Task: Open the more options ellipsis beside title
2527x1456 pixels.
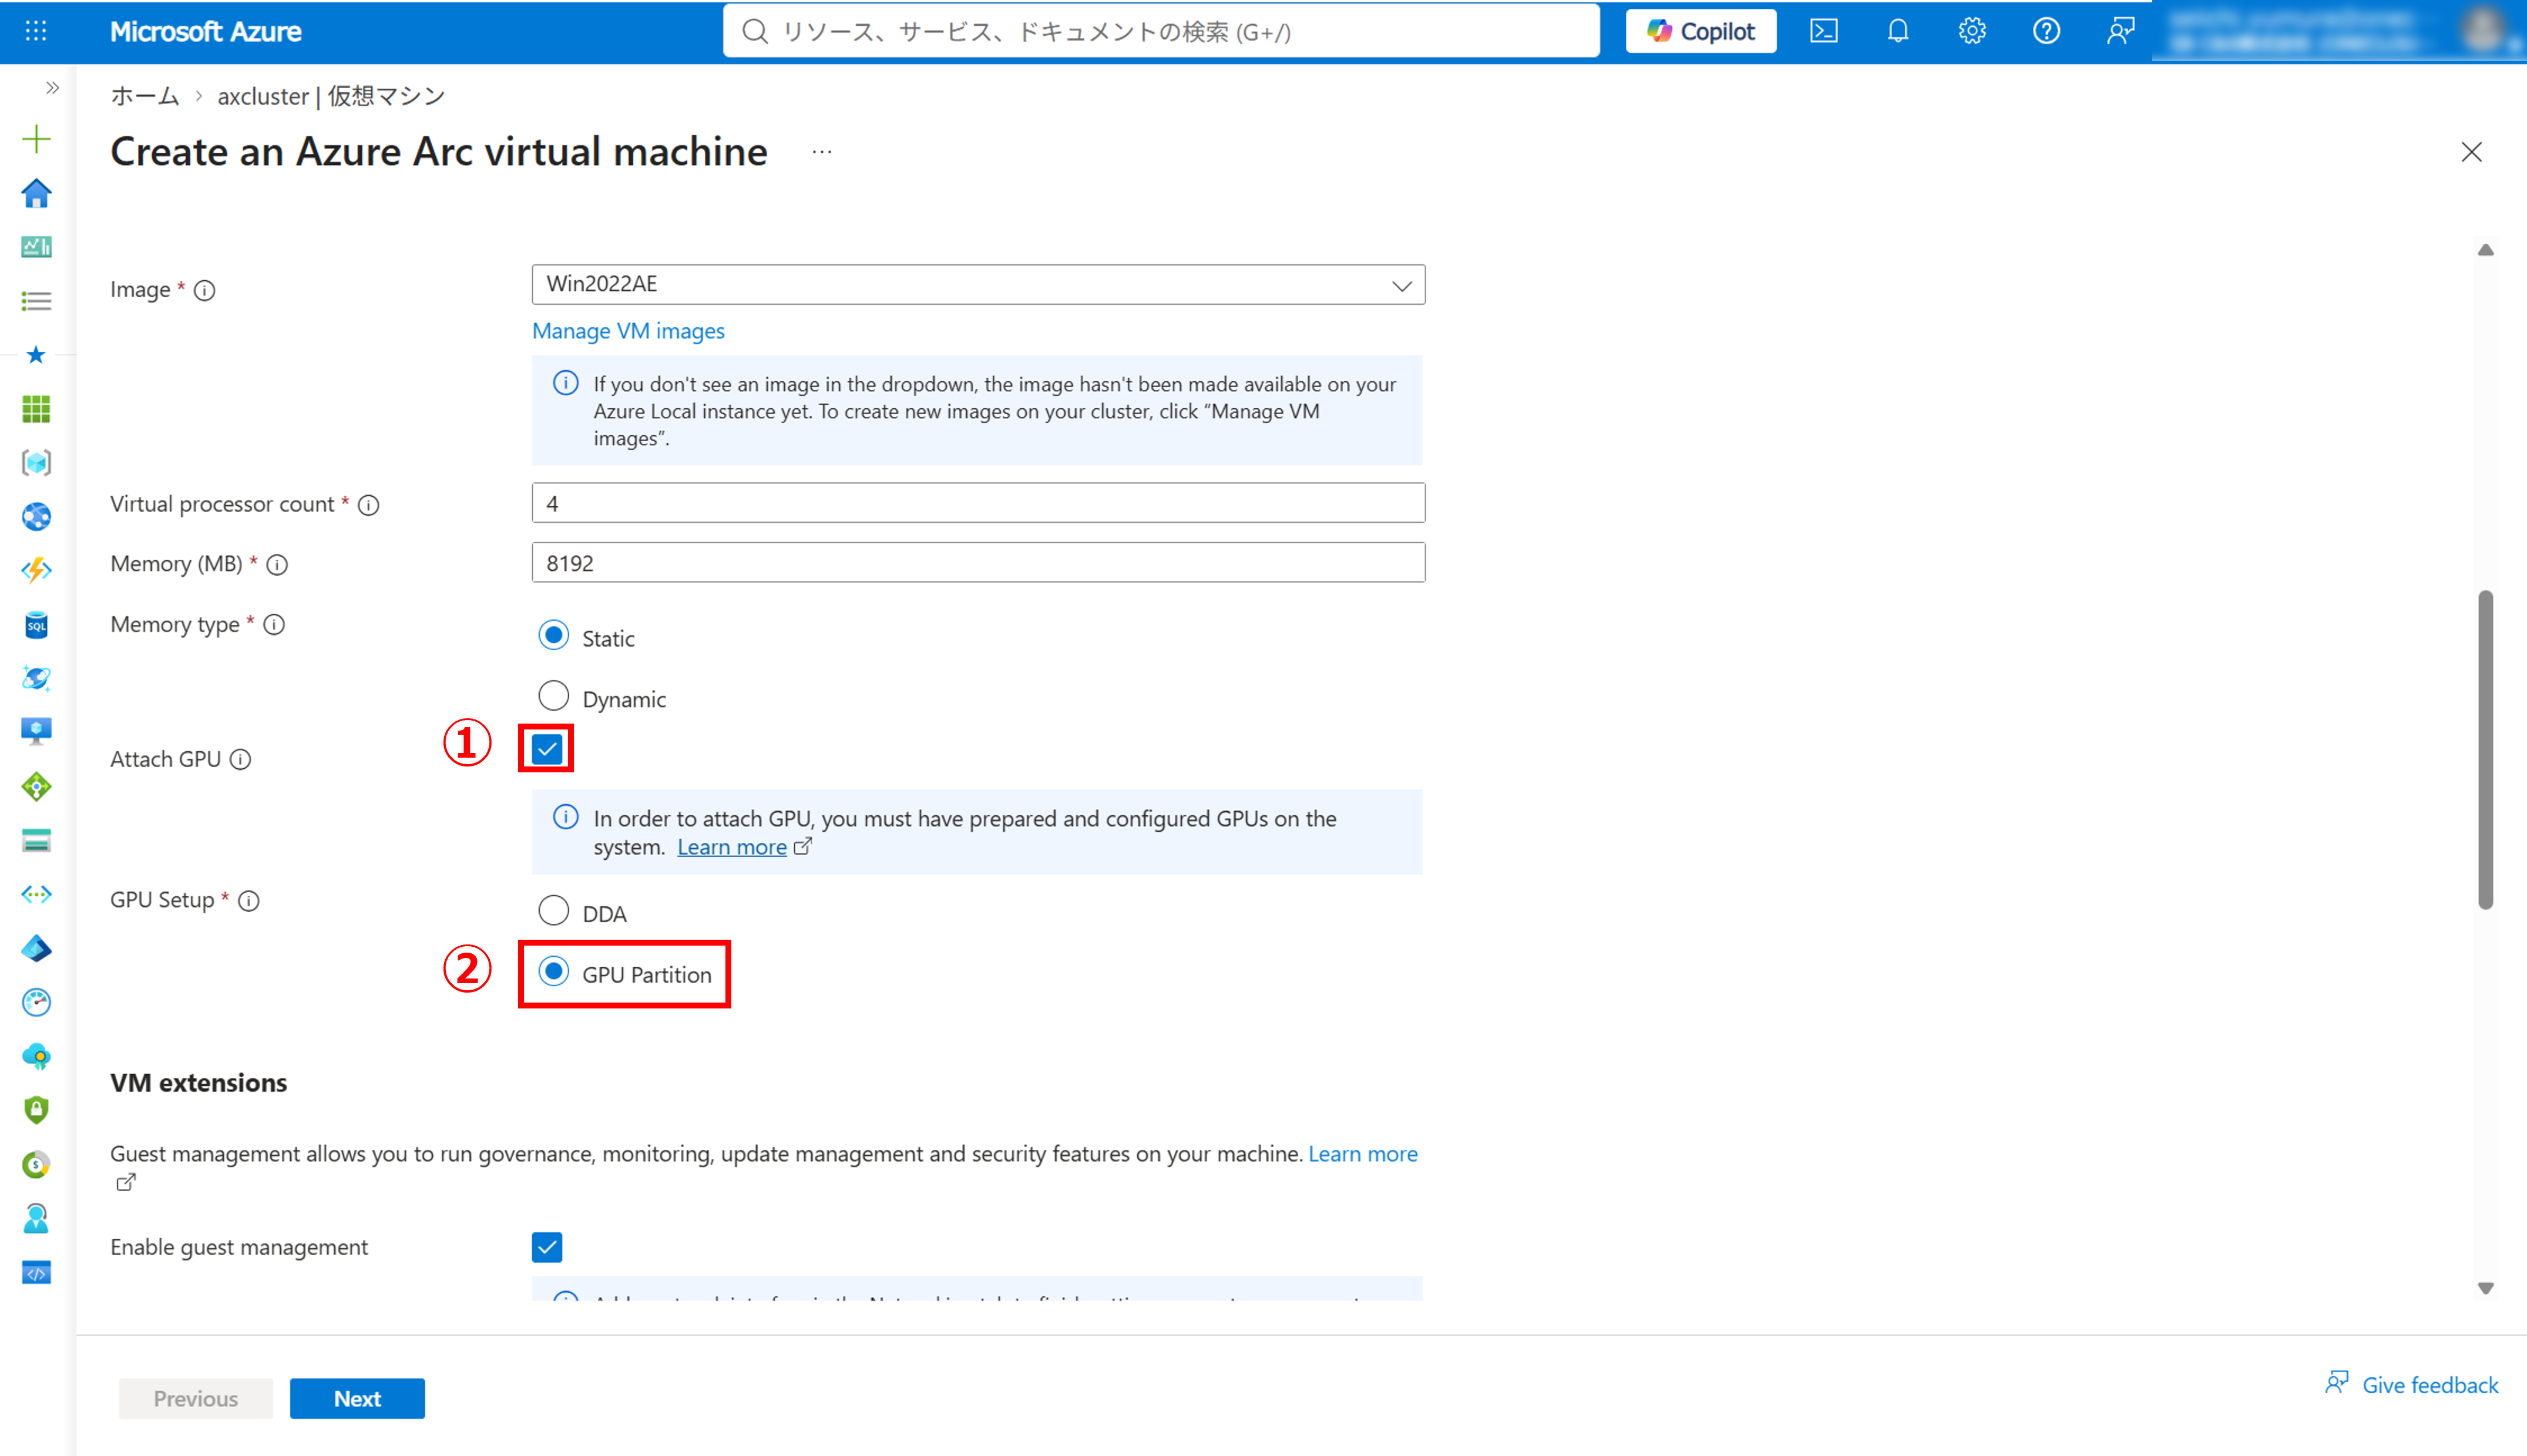Action: (x=822, y=152)
